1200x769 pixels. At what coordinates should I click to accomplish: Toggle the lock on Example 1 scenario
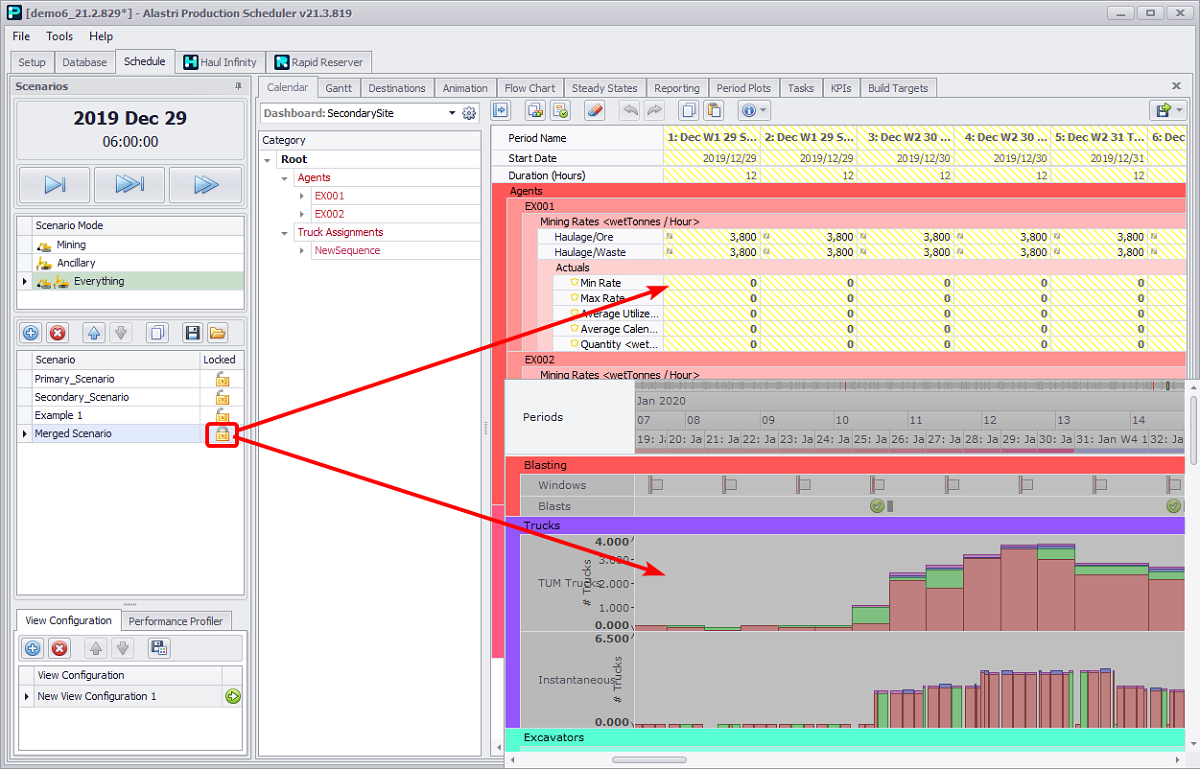222,415
